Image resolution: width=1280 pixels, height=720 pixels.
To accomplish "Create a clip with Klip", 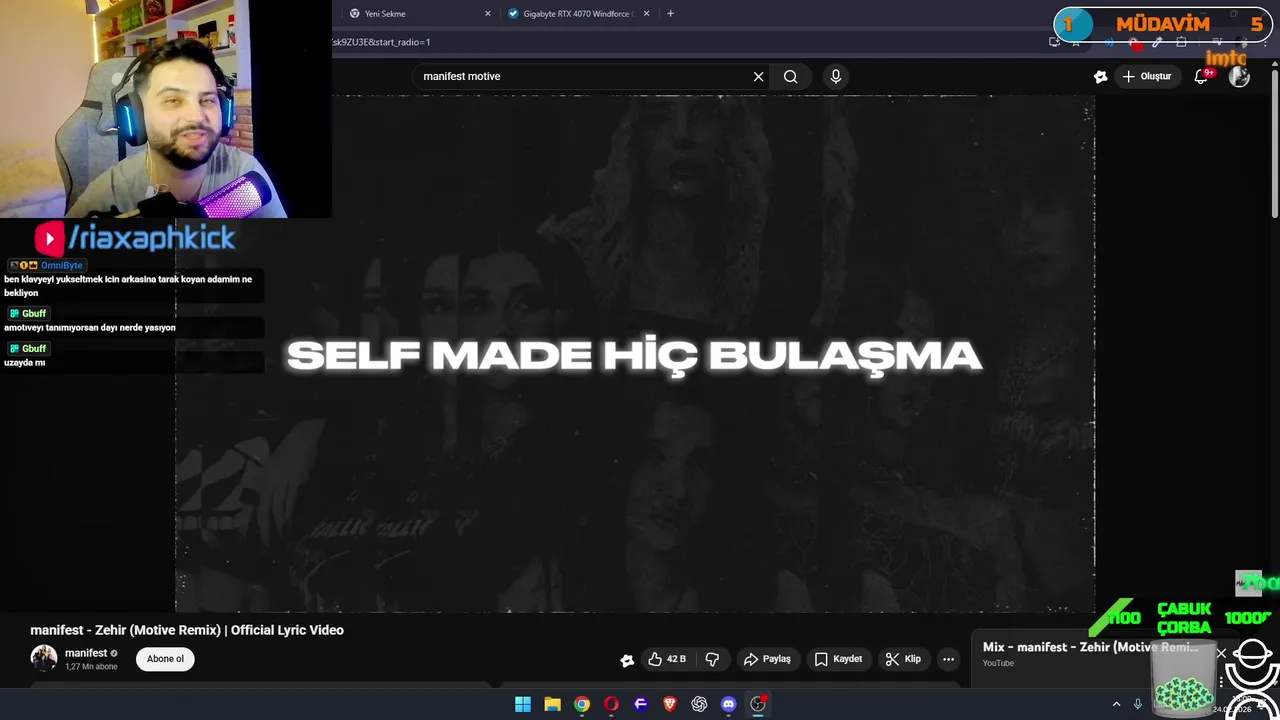I will click(903, 659).
